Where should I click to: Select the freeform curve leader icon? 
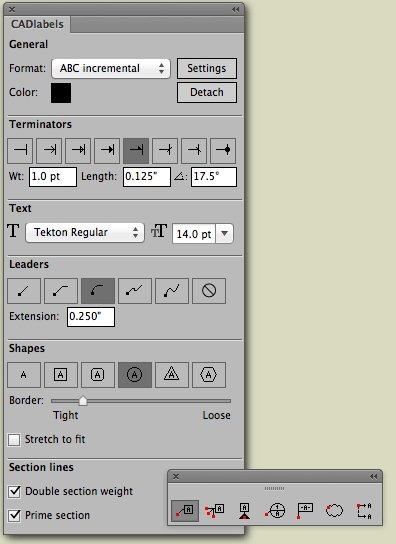click(172, 291)
